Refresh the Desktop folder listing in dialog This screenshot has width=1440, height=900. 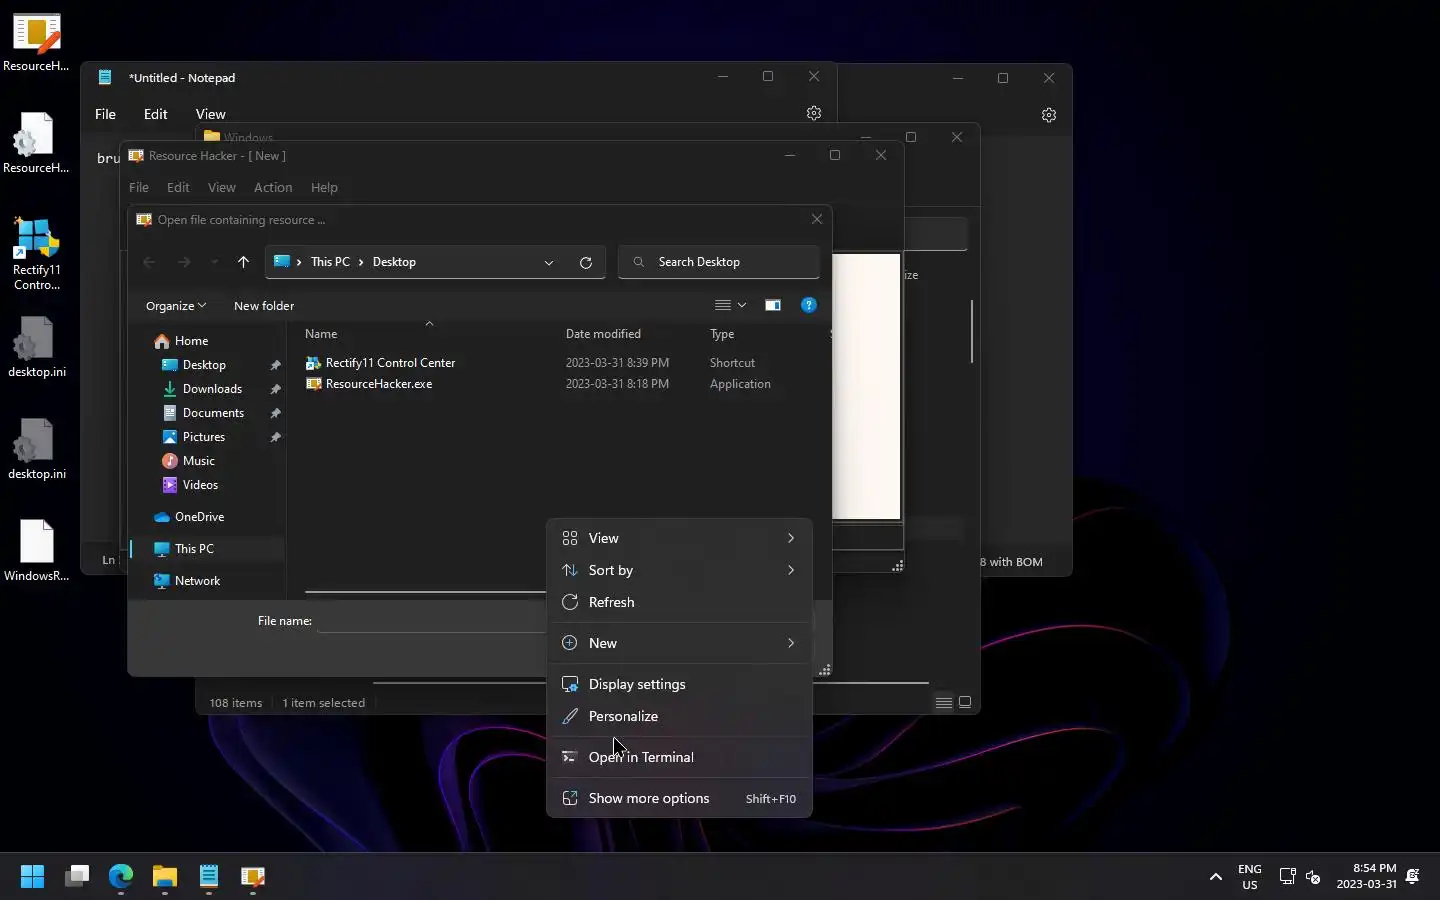click(586, 262)
